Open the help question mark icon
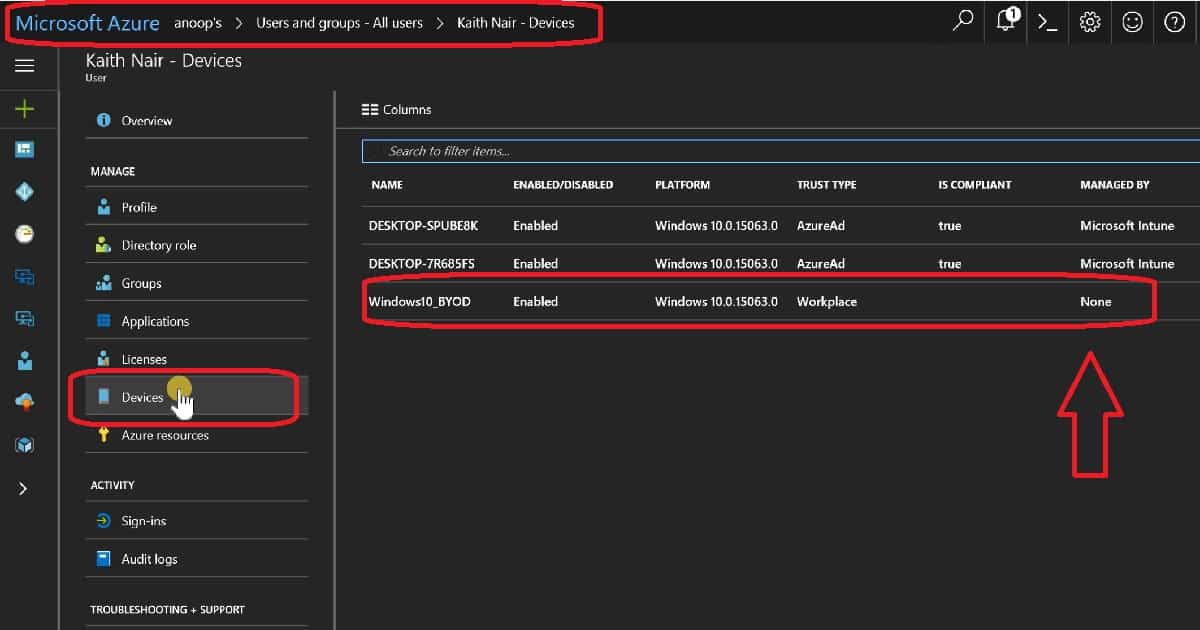The image size is (1200, 630). coord(1174,22)
